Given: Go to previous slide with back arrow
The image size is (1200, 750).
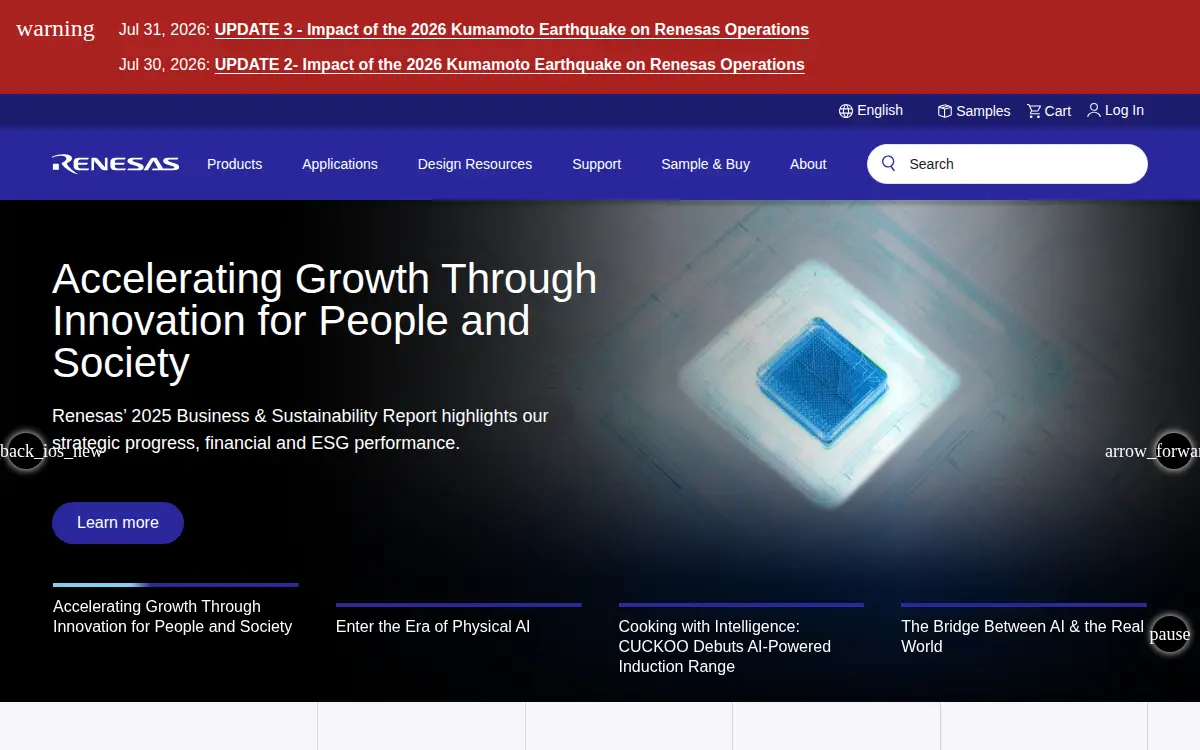Looking at the screenshot, I should click(26, 451).
